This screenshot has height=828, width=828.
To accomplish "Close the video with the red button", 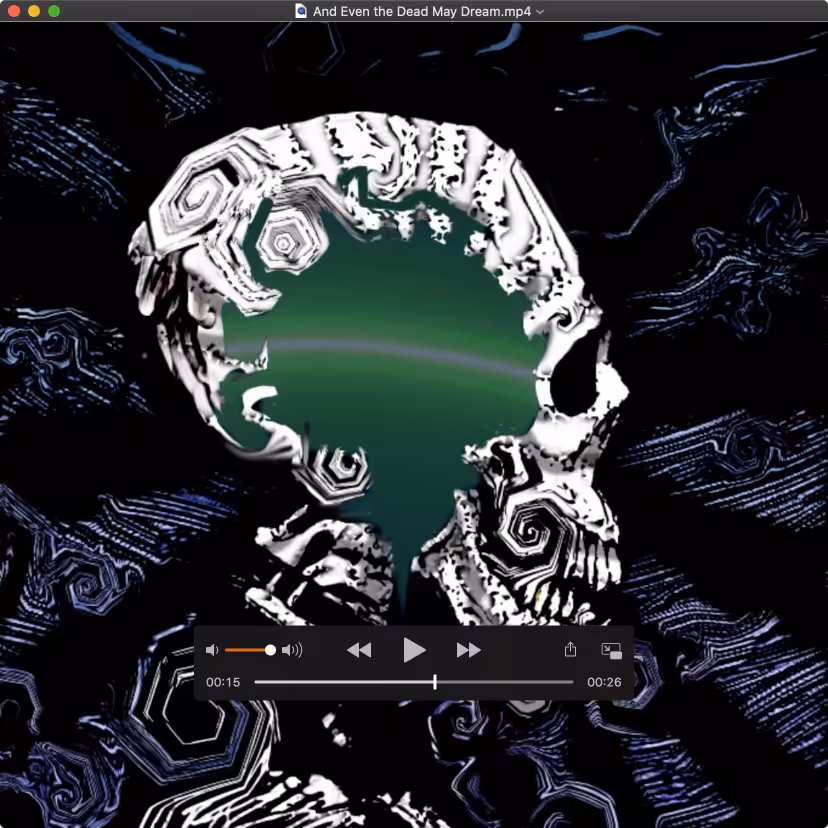I will 14,11.
